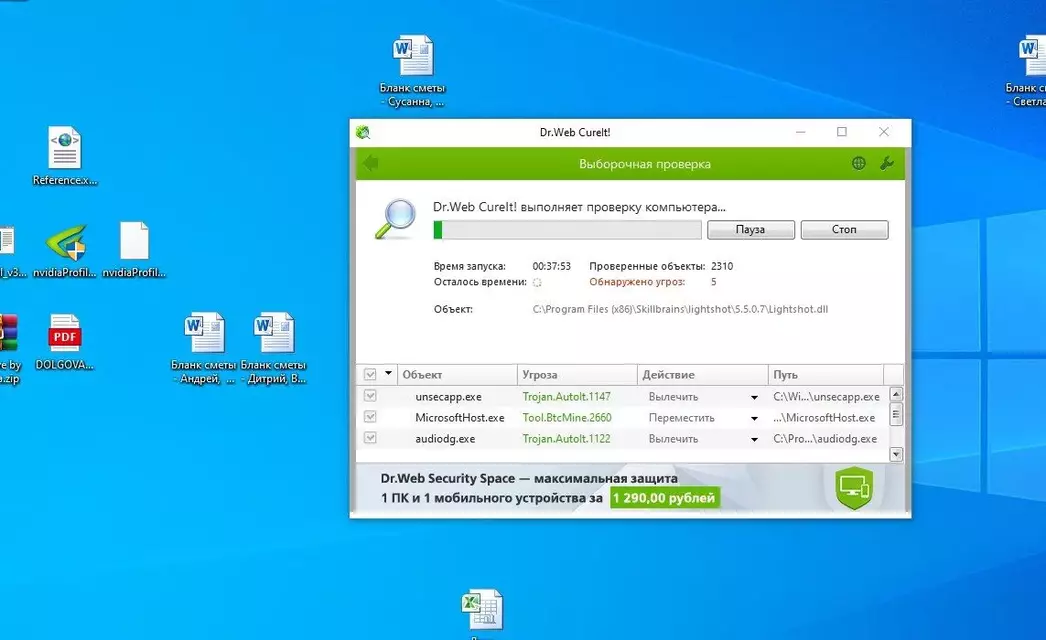Click the Trojan.AutoIt.1122 threat link
1046x640 pixels.
[566, 438]
